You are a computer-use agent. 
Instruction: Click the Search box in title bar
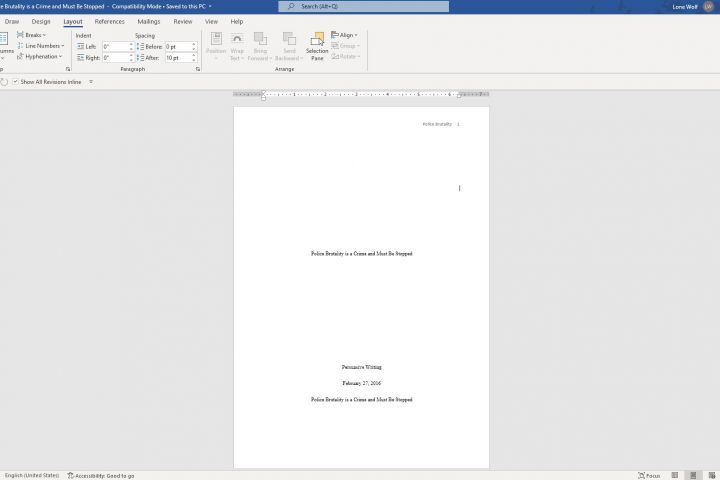pos(364,6)
